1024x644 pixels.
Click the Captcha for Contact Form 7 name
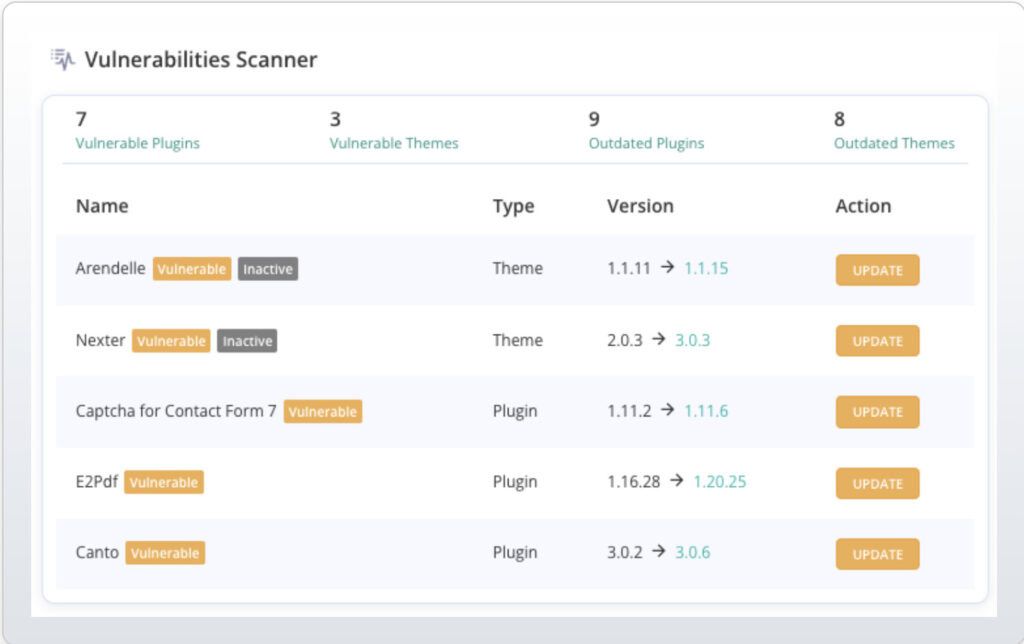176,411
